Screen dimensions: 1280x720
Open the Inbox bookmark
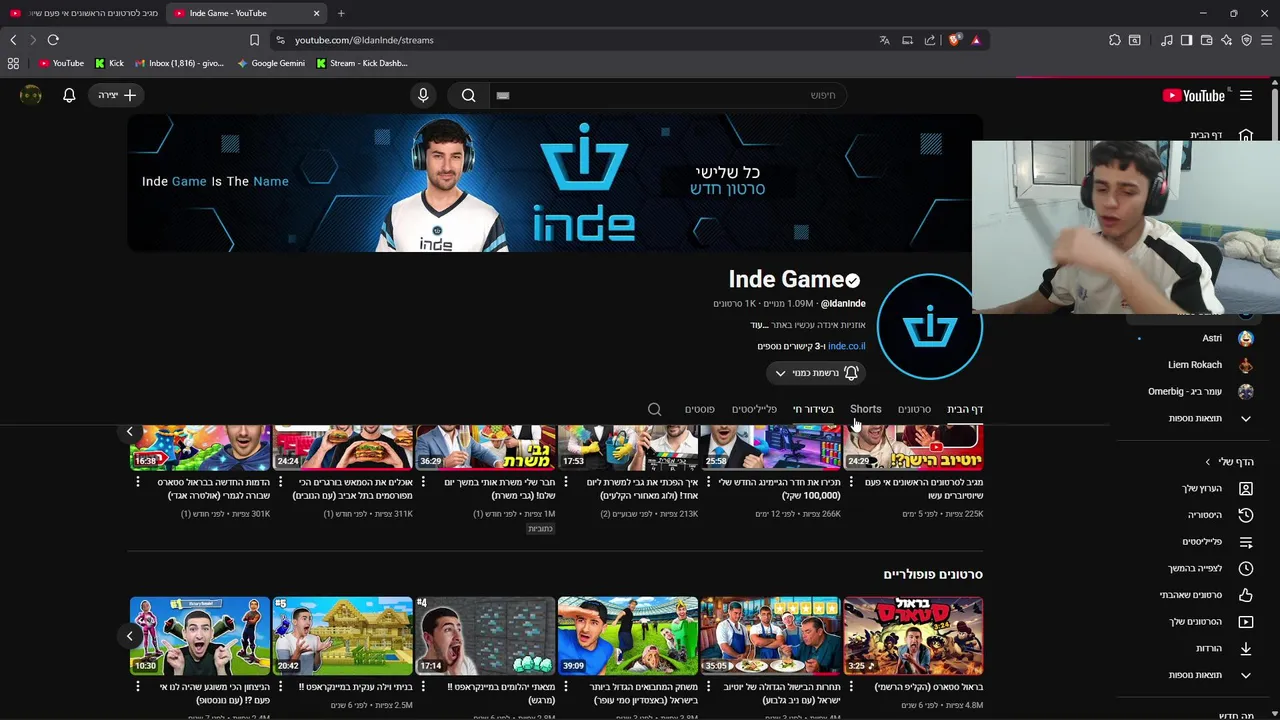click(179, 63)
